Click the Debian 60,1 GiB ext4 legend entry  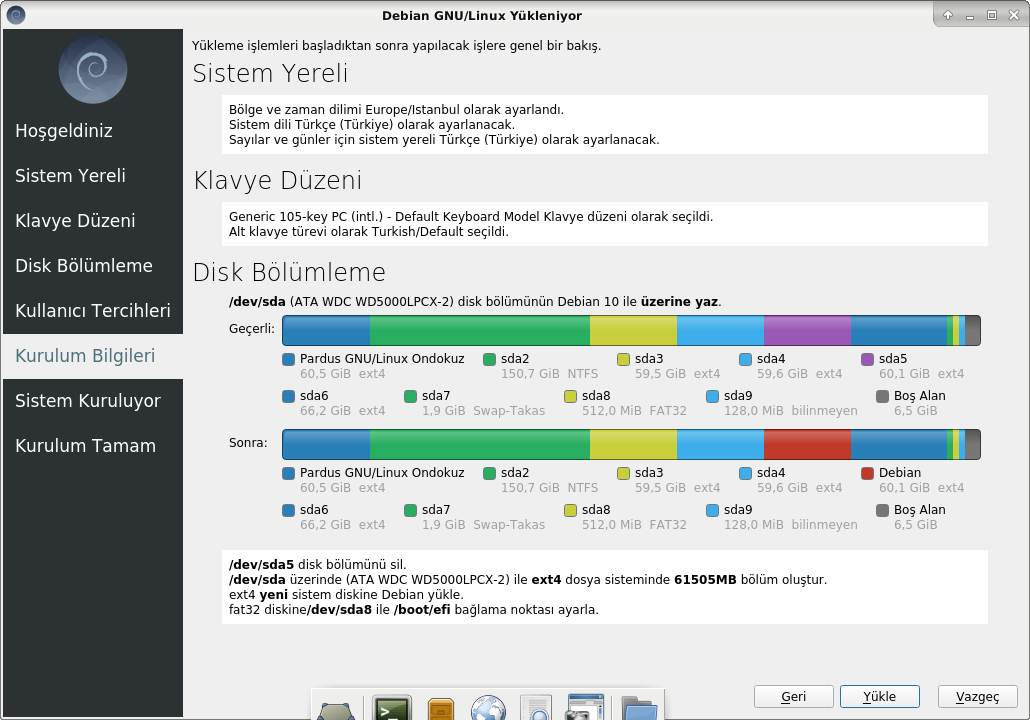tap(913, 480)
